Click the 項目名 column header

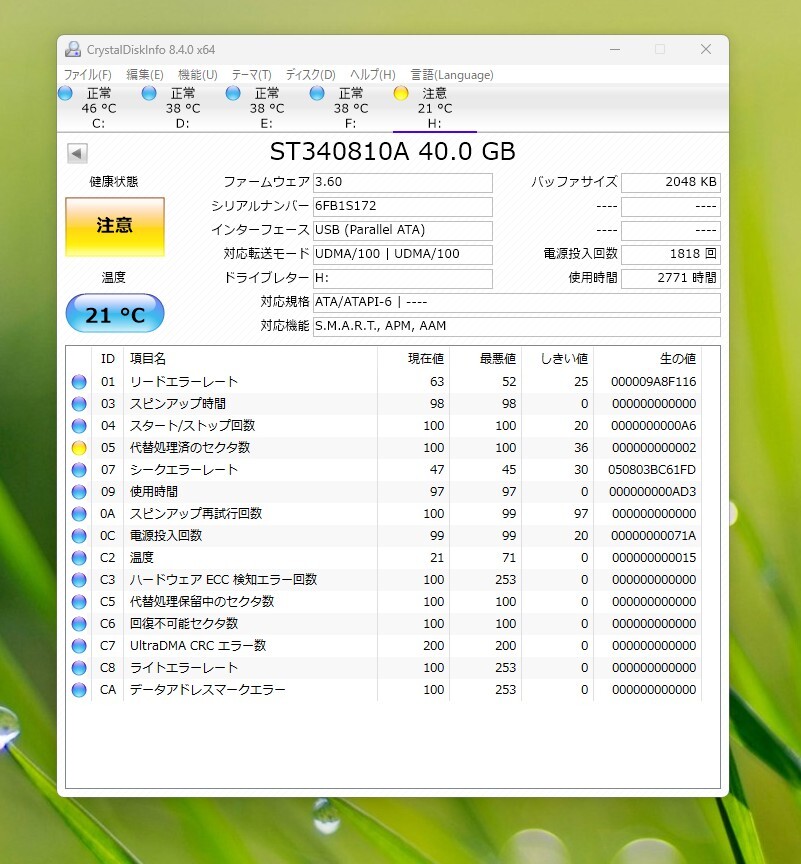point(251,359)
